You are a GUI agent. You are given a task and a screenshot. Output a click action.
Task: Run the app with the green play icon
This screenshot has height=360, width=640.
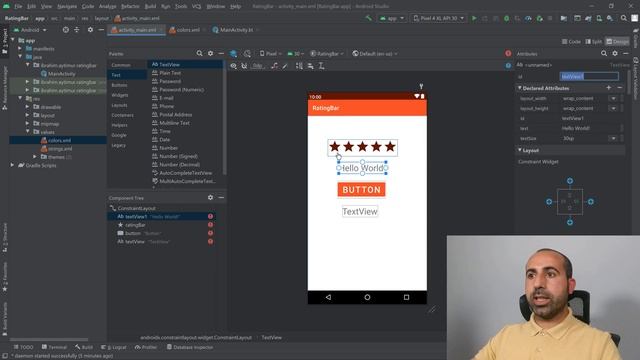[x=474, y=18]
